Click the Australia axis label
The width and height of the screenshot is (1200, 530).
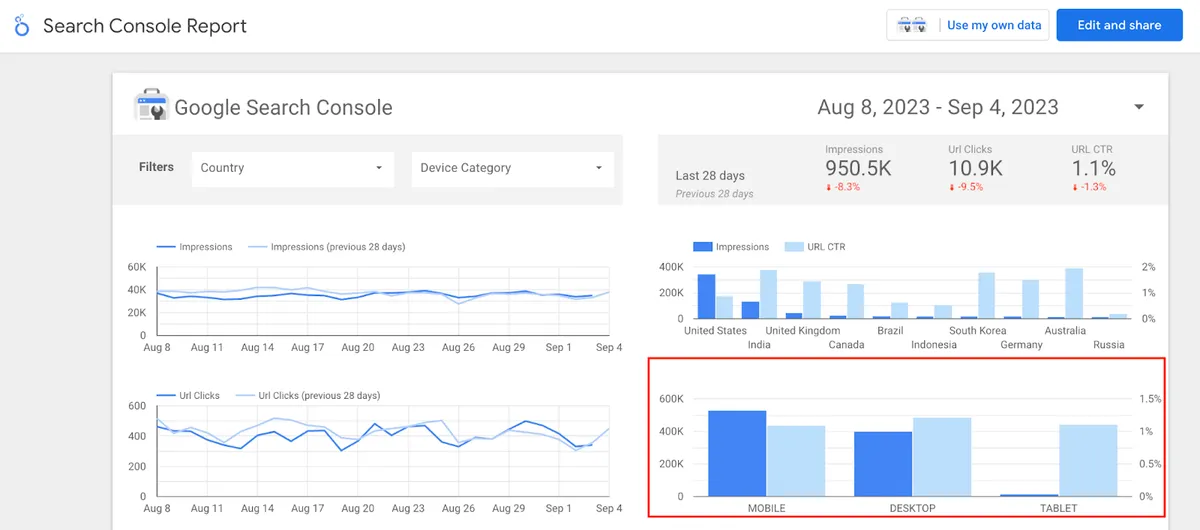1065,331
